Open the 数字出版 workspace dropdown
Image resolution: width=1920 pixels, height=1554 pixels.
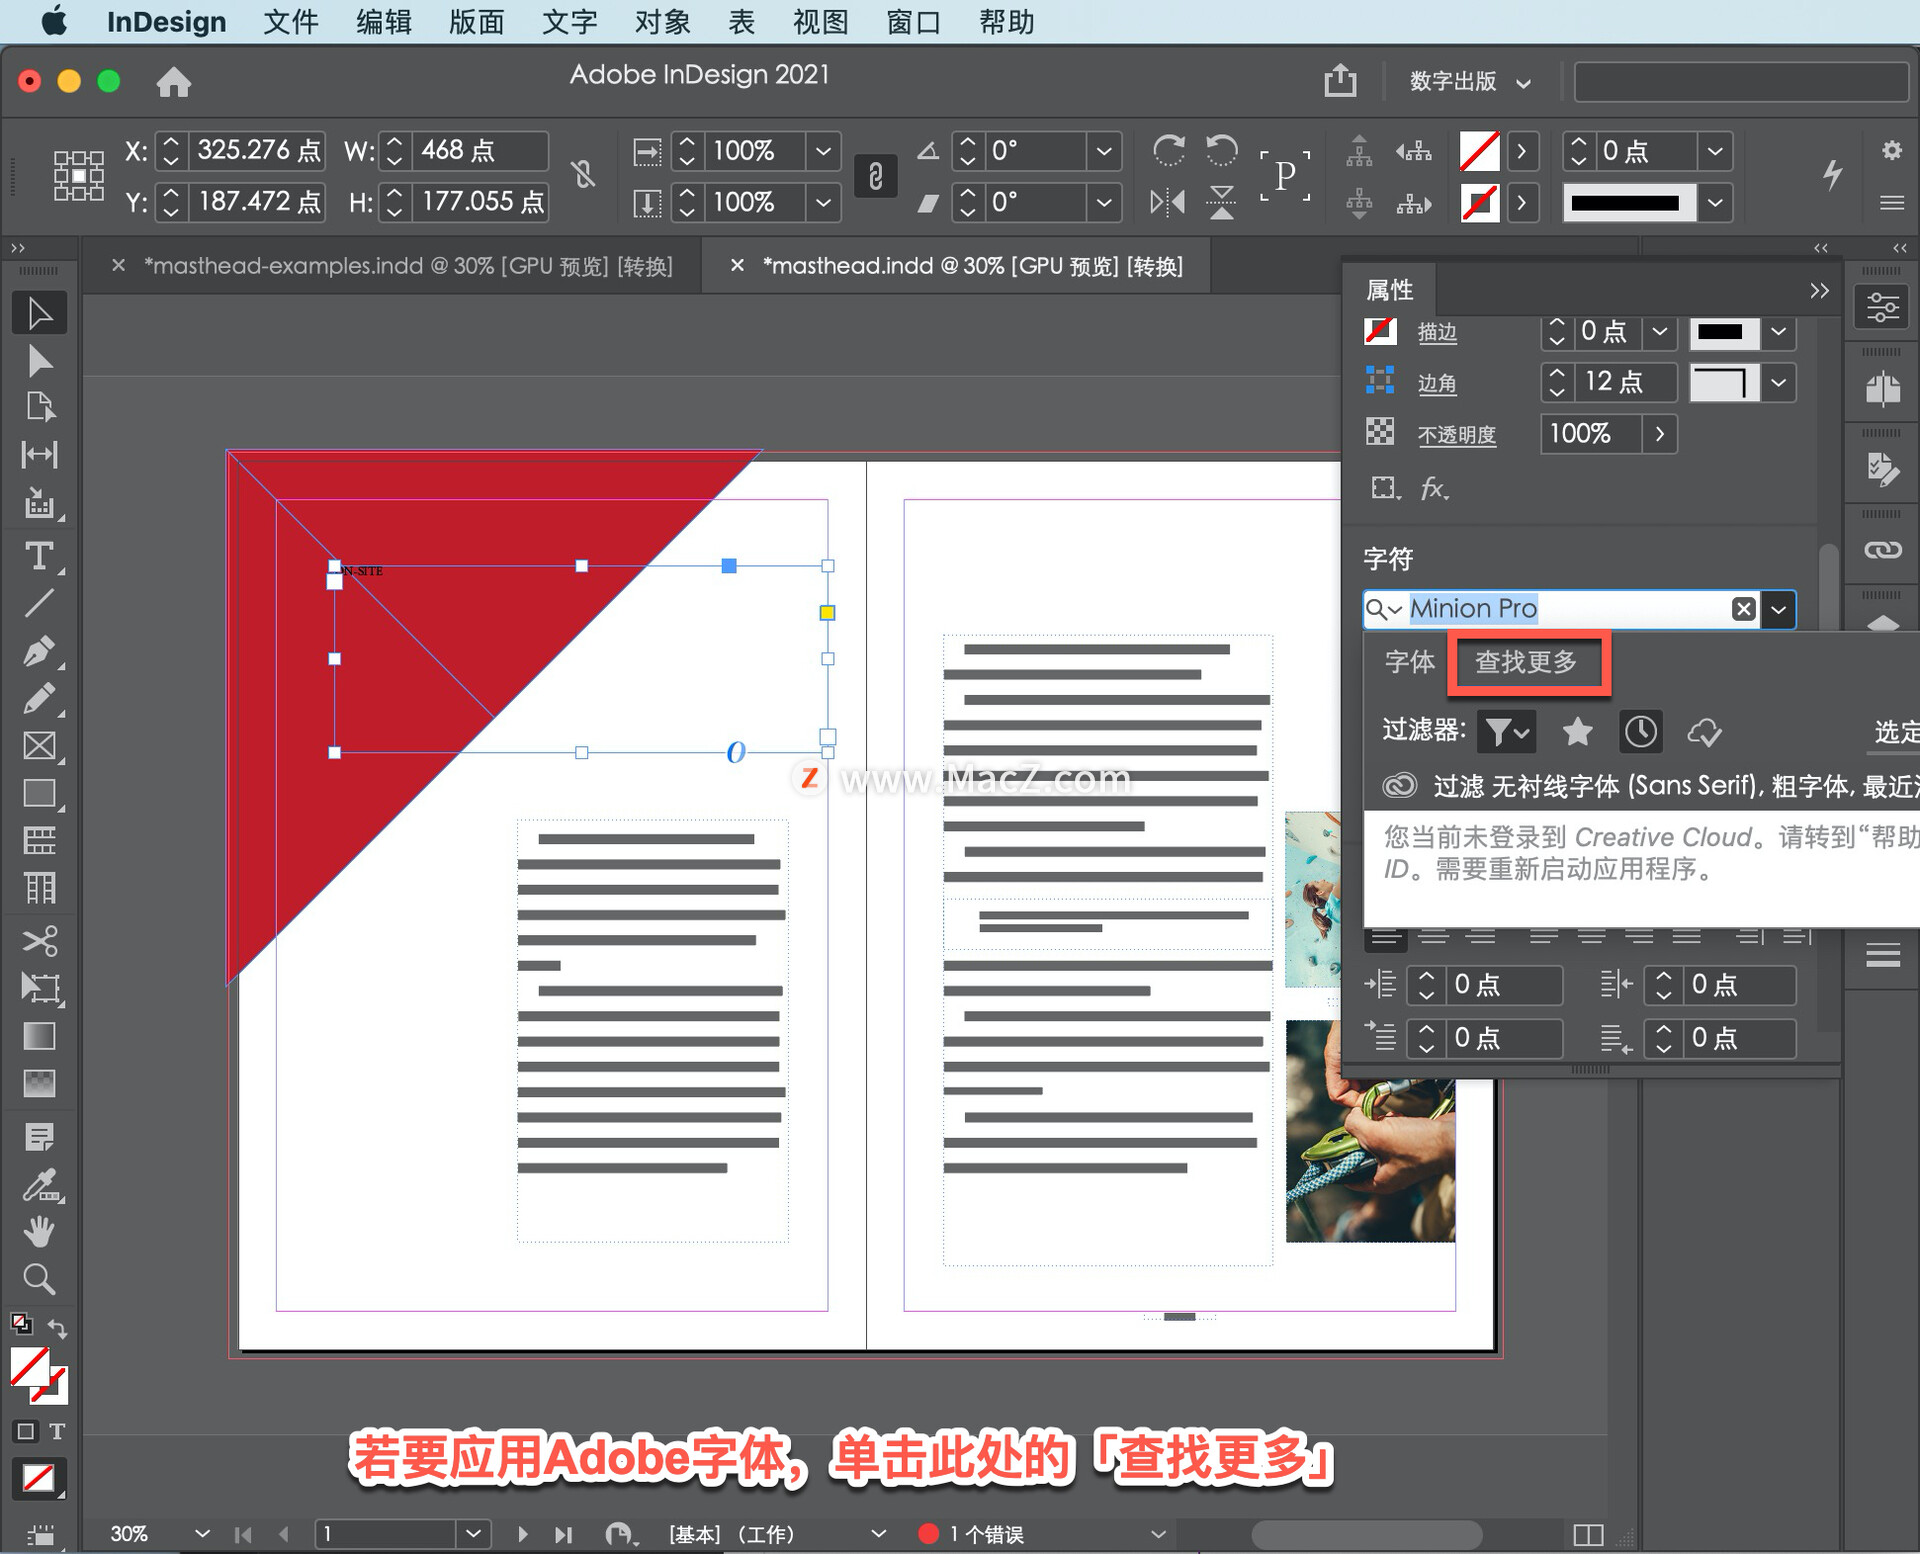(x=1470, y=81)
